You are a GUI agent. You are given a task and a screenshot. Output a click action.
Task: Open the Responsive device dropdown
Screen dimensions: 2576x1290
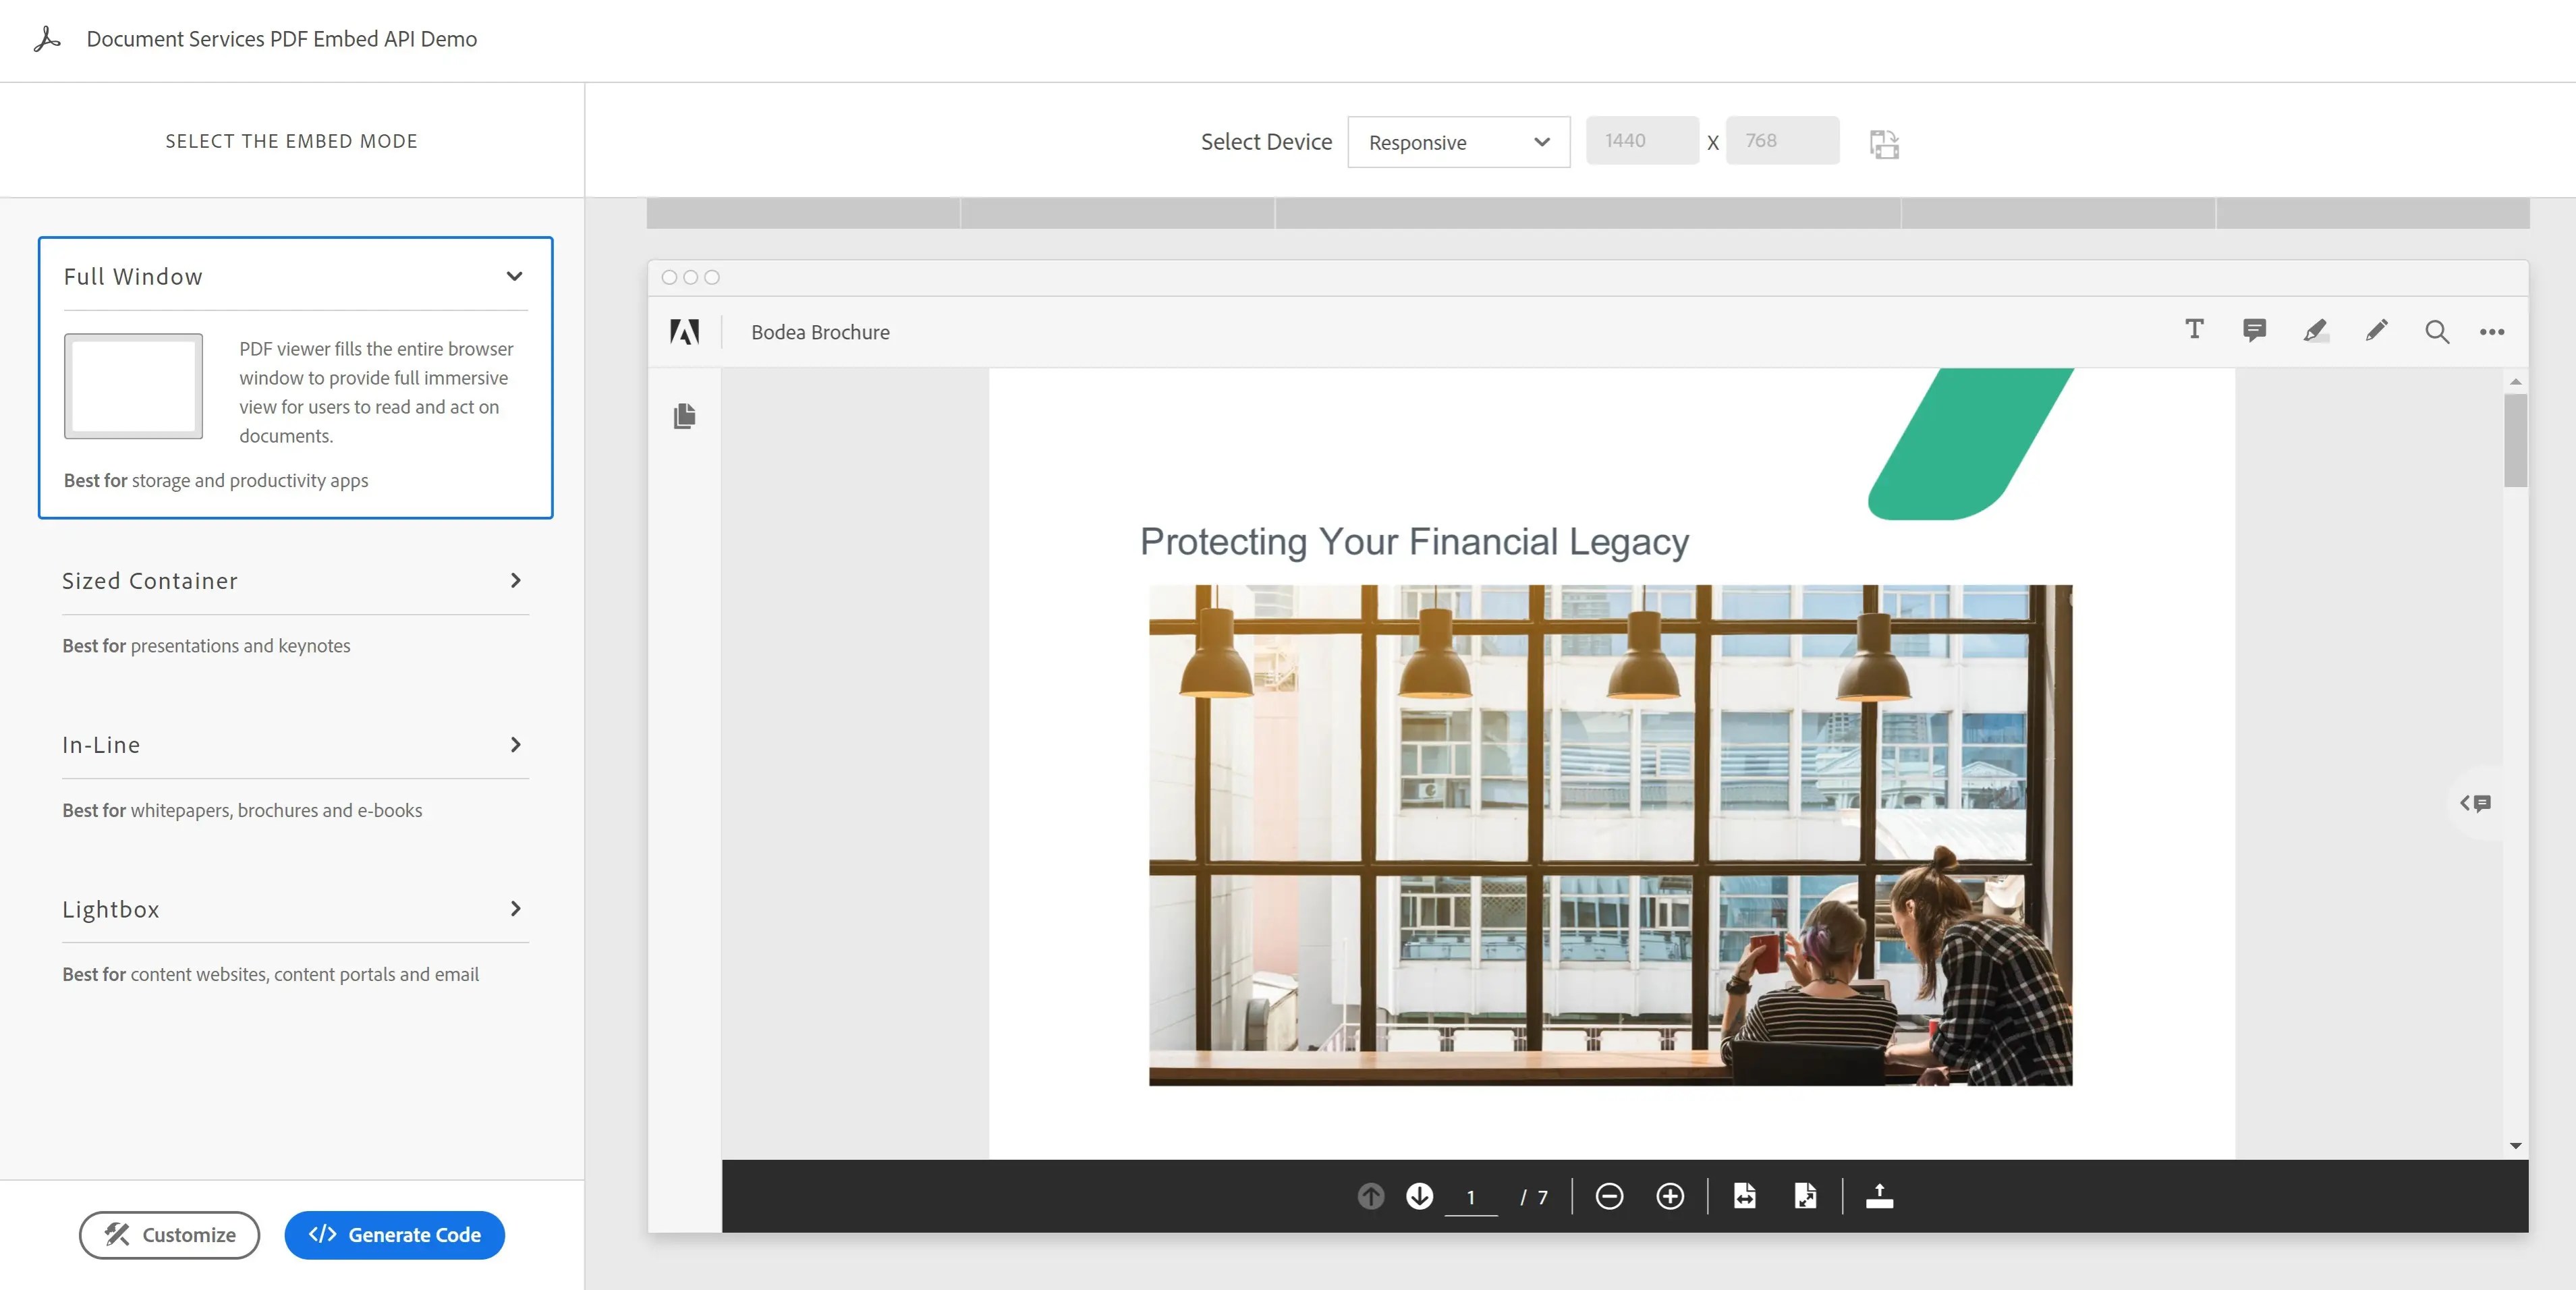pos(1458,142)
